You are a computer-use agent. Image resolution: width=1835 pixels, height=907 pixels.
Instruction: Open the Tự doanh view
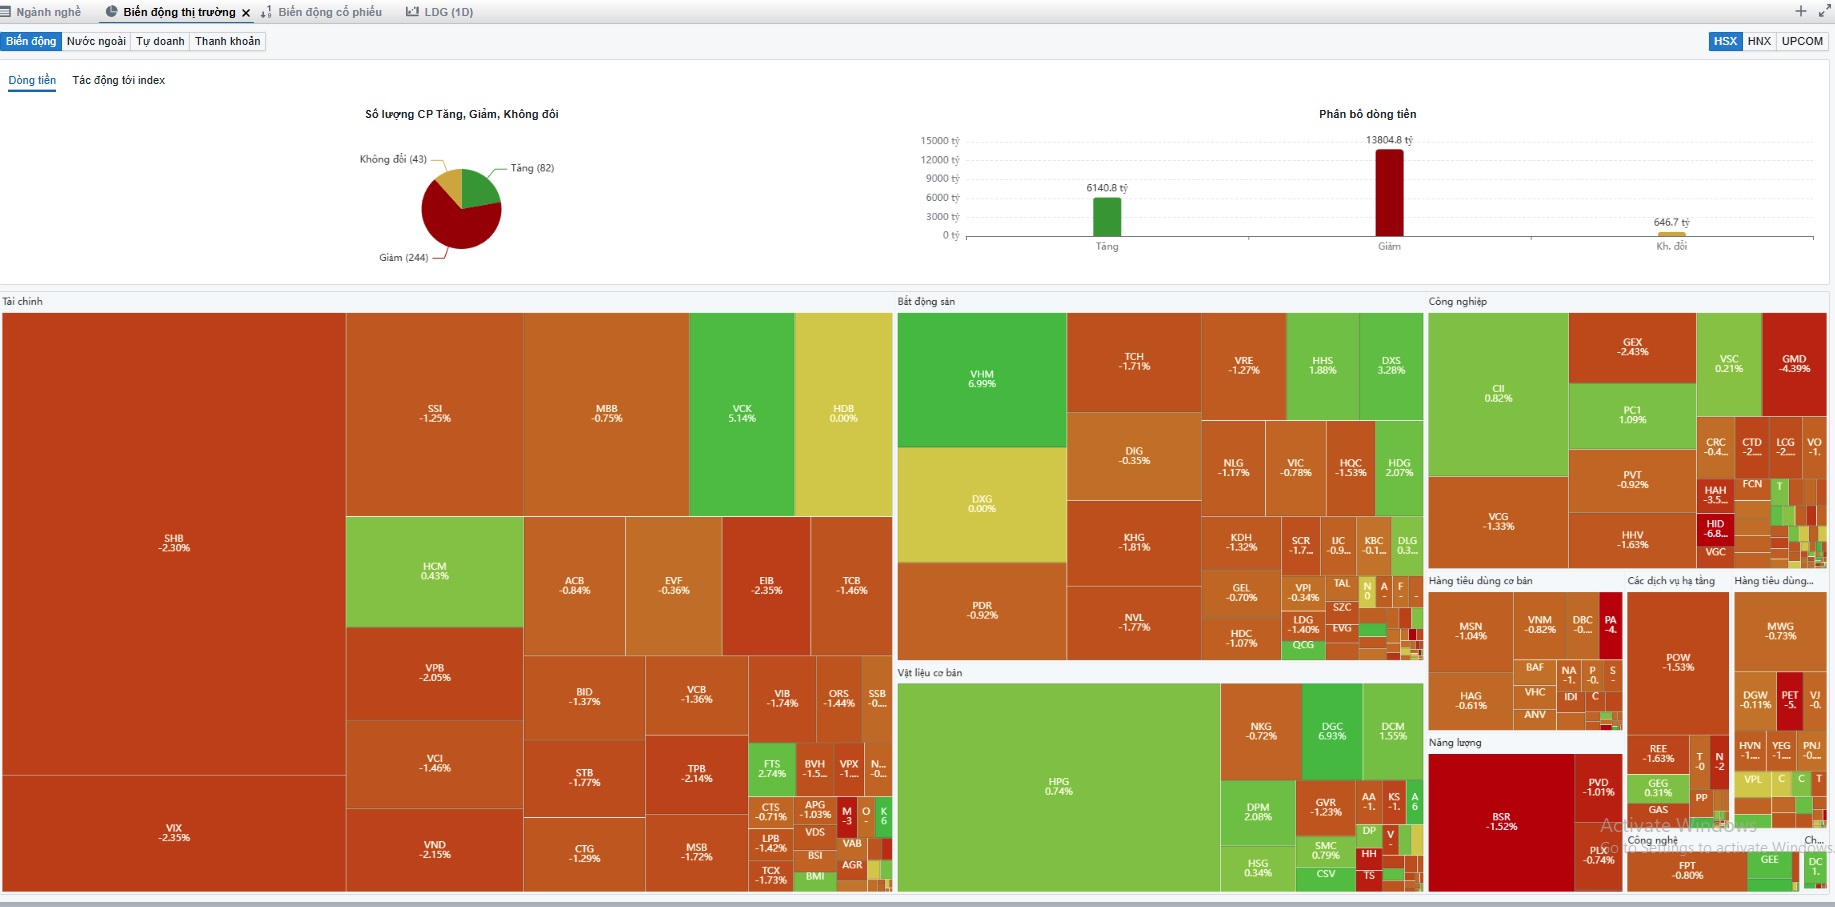click(160, 41)
